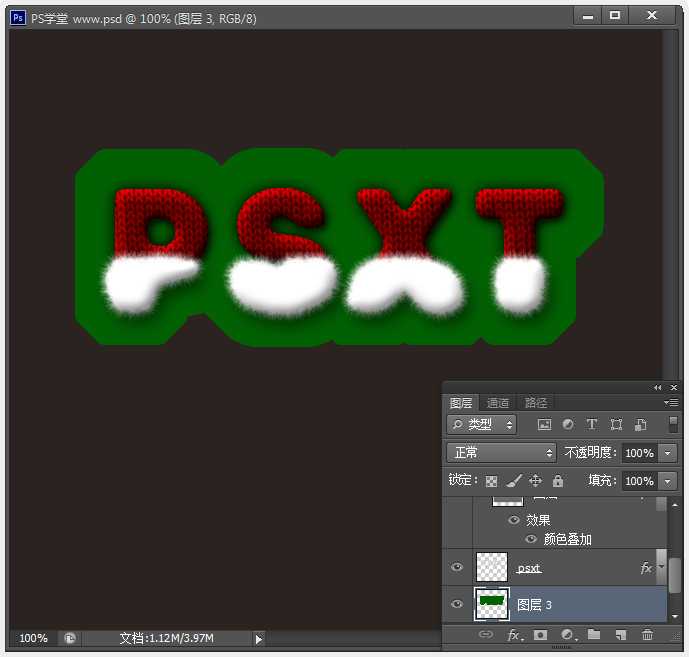
Task: Hide 图层 3 with its eye icon
Action: tap(457, 604)
